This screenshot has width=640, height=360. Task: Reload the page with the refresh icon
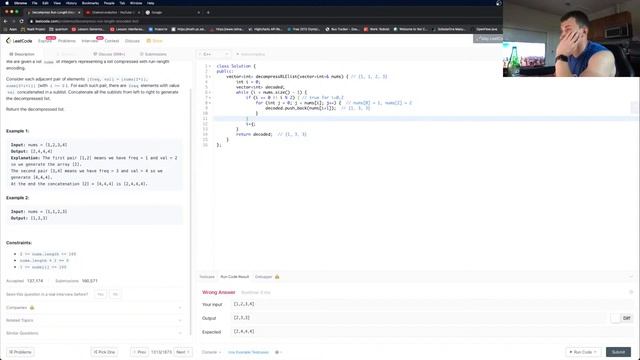pyautogui.click(x=22, y=21)
